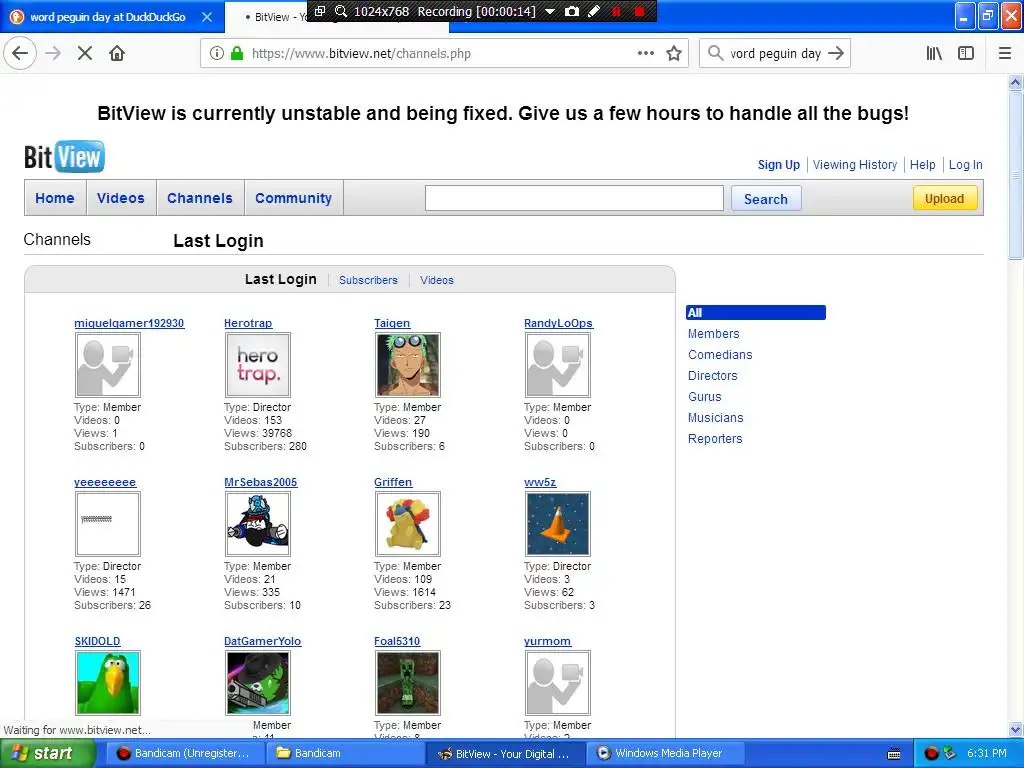Filter channels by Reporters

click(x=714, y=439)
